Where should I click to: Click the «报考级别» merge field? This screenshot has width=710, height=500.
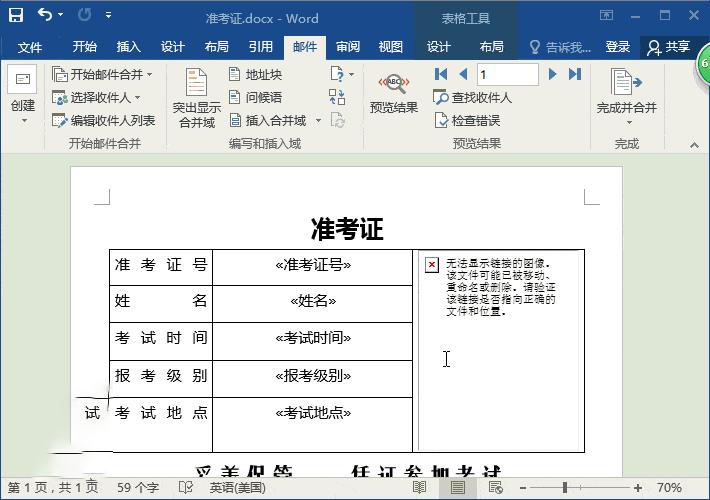(313, 375)
